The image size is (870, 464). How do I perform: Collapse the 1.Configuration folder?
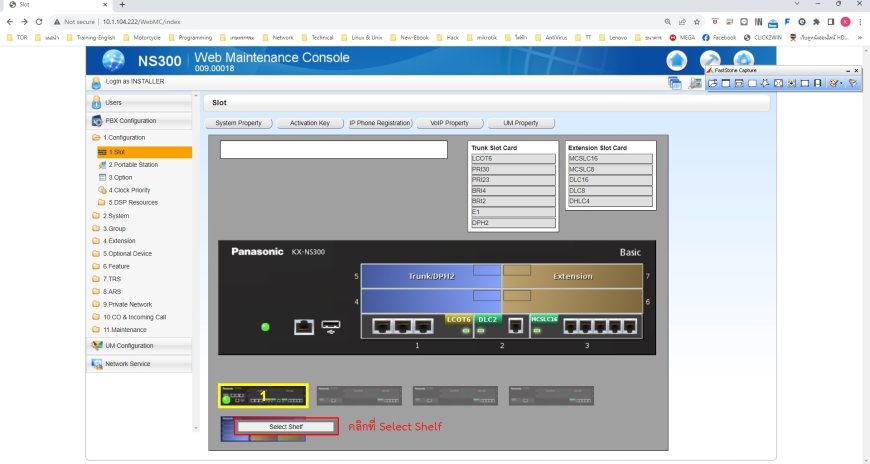pos(119,138)
